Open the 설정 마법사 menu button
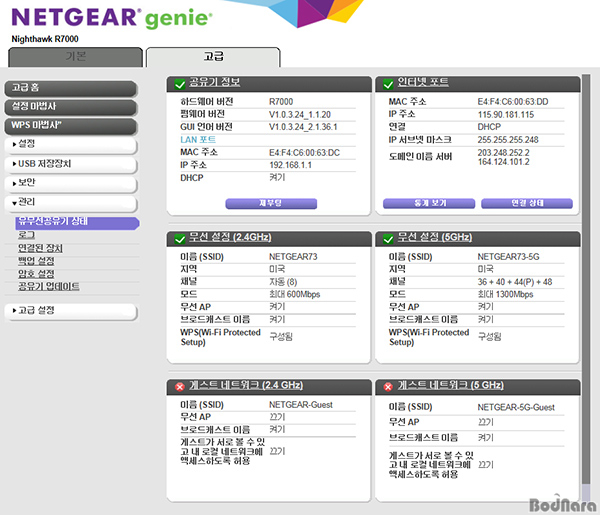 point(71,107)
